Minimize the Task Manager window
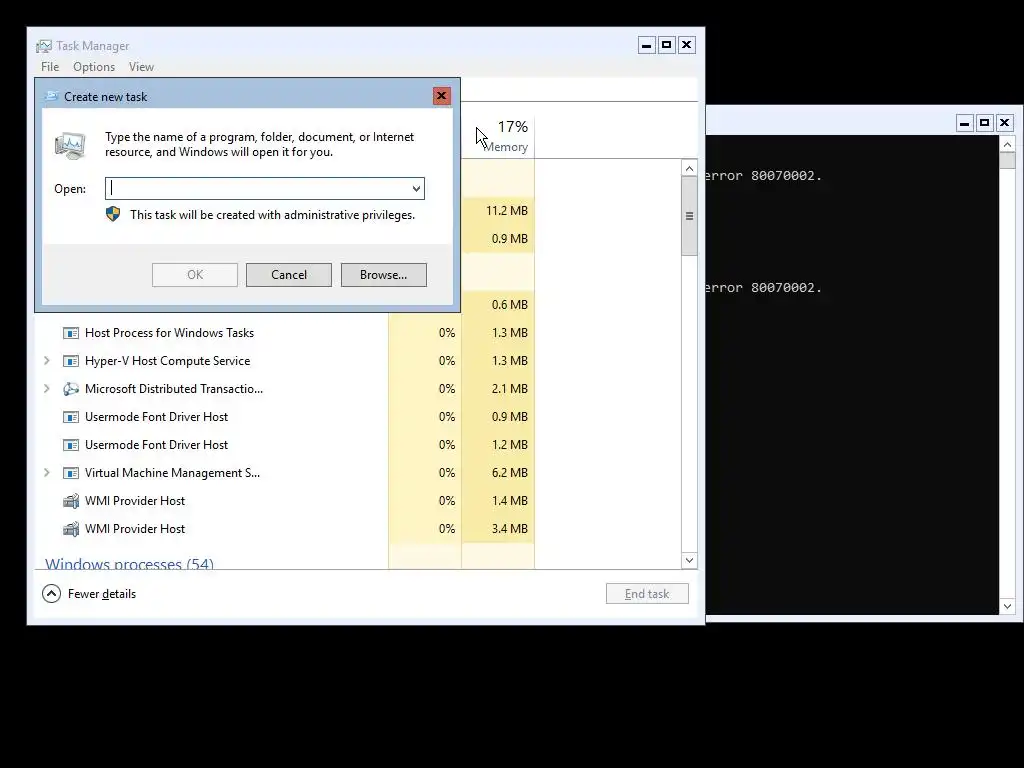 pyautogui.click(x=647, y=45)
